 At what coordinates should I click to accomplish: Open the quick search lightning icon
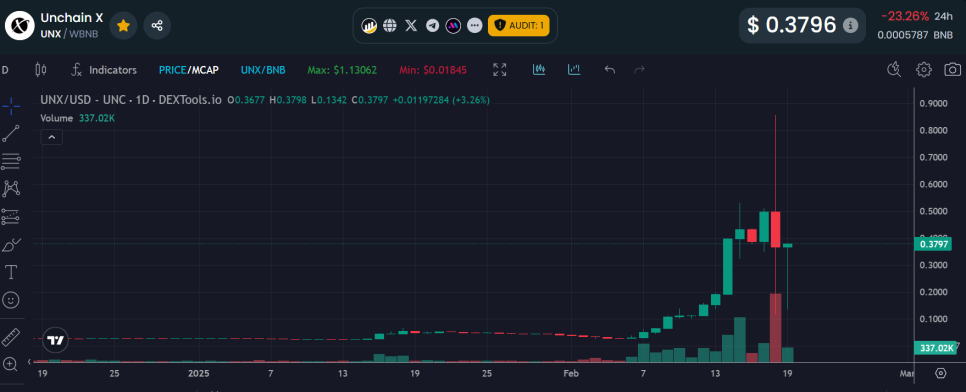tap(894, 70)
